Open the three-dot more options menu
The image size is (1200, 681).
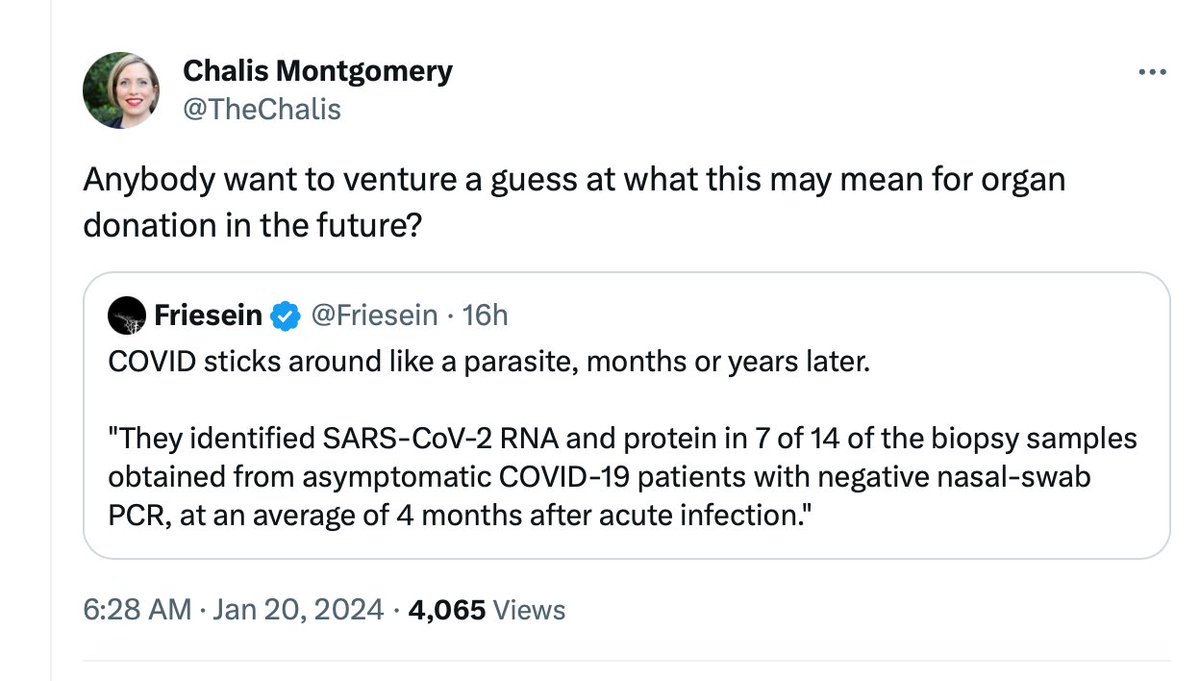tap(1153, 73)
